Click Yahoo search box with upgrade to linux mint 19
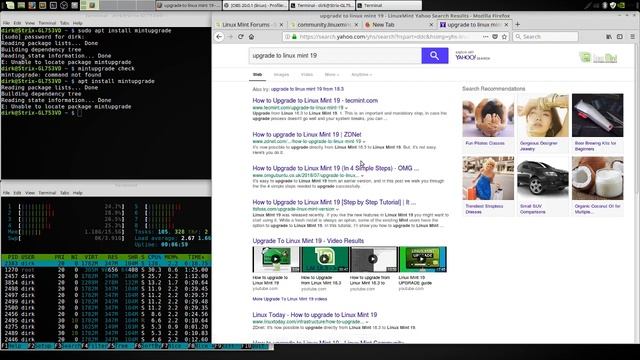 point(335,56)
